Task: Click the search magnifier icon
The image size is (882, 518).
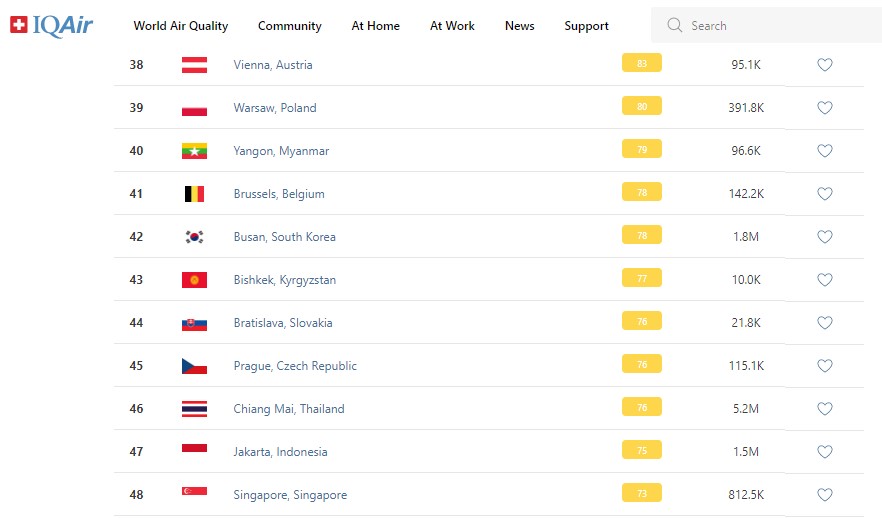Action: click(x=675, y=25)
